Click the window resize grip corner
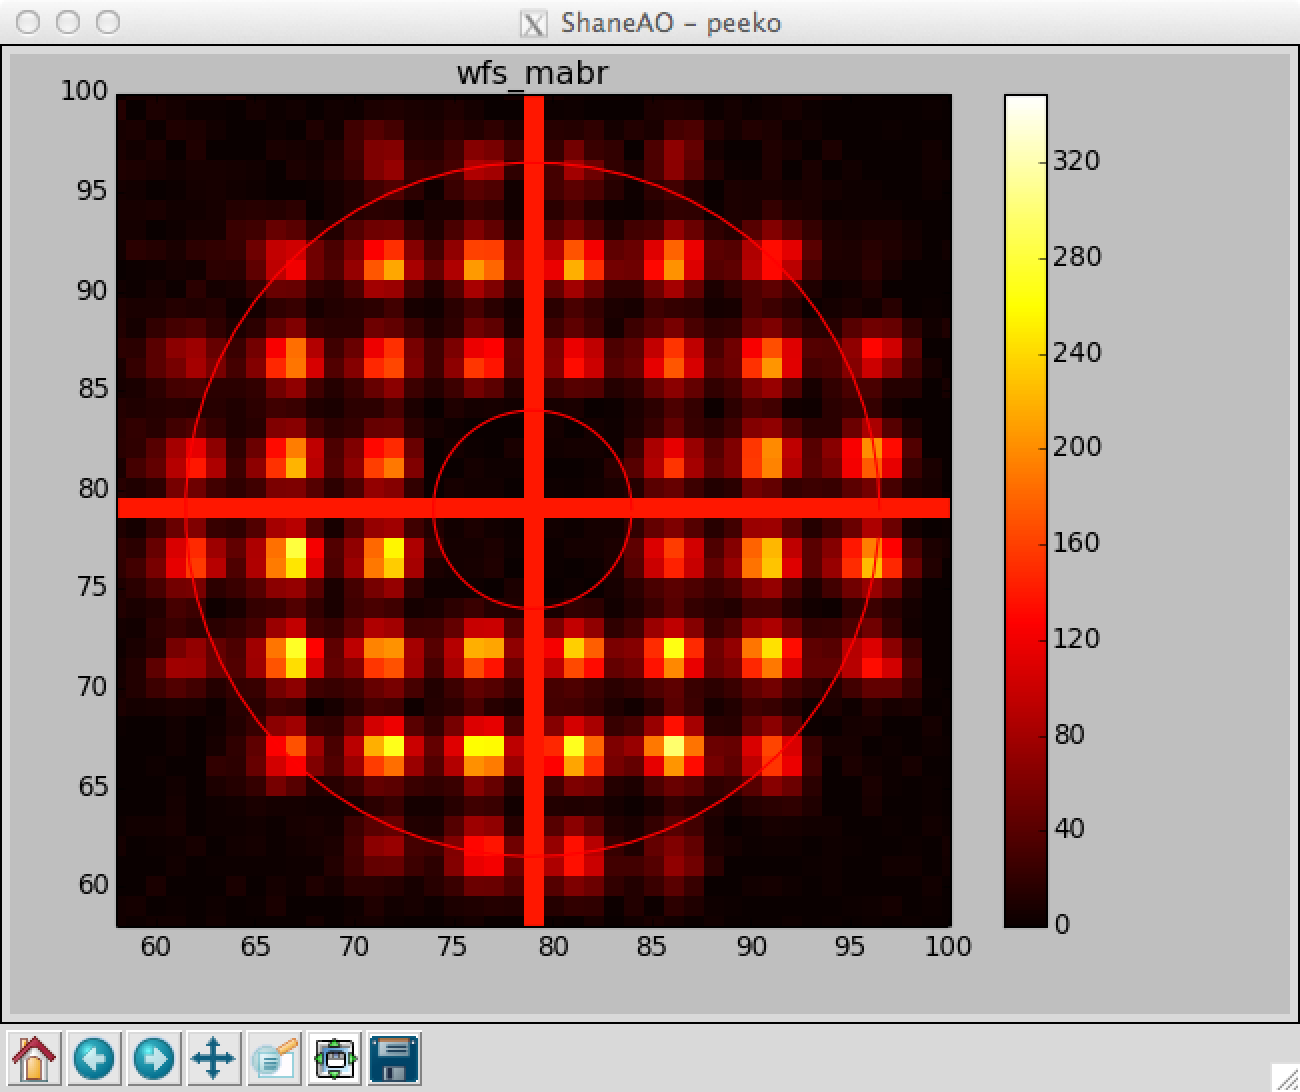Viewport: 1300px width, 1092px height. 1284,1076
